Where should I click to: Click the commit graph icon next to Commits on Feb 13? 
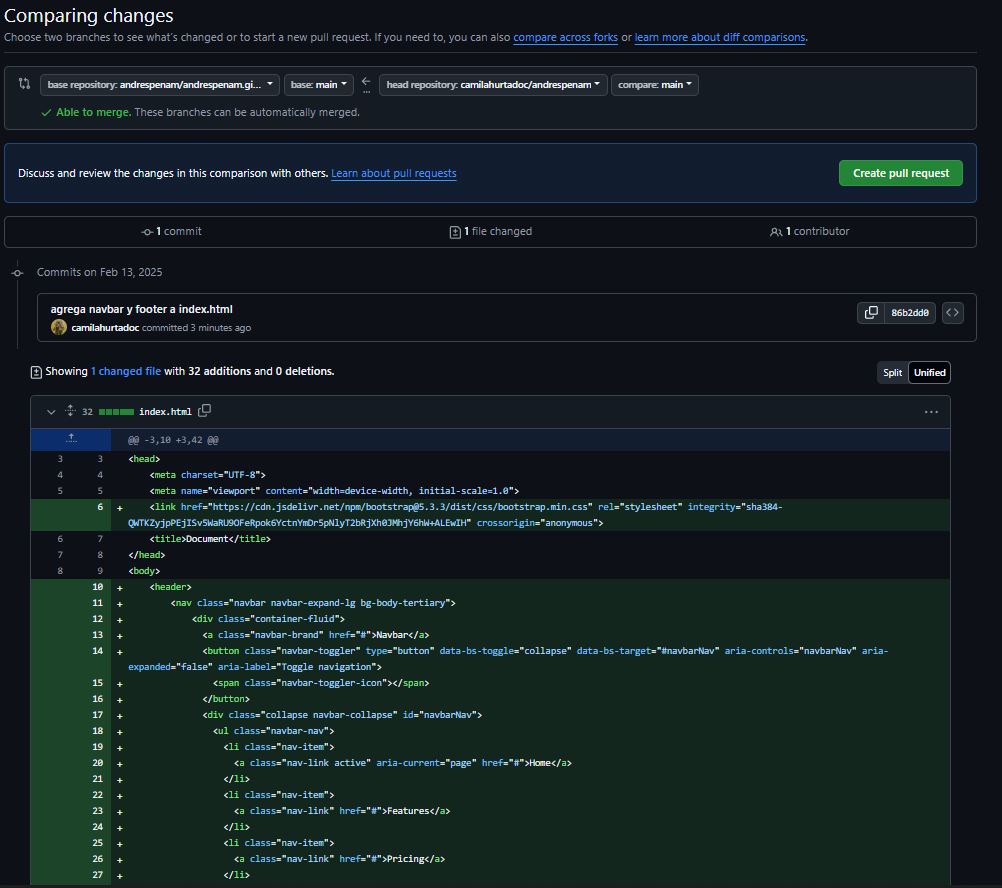17,272
